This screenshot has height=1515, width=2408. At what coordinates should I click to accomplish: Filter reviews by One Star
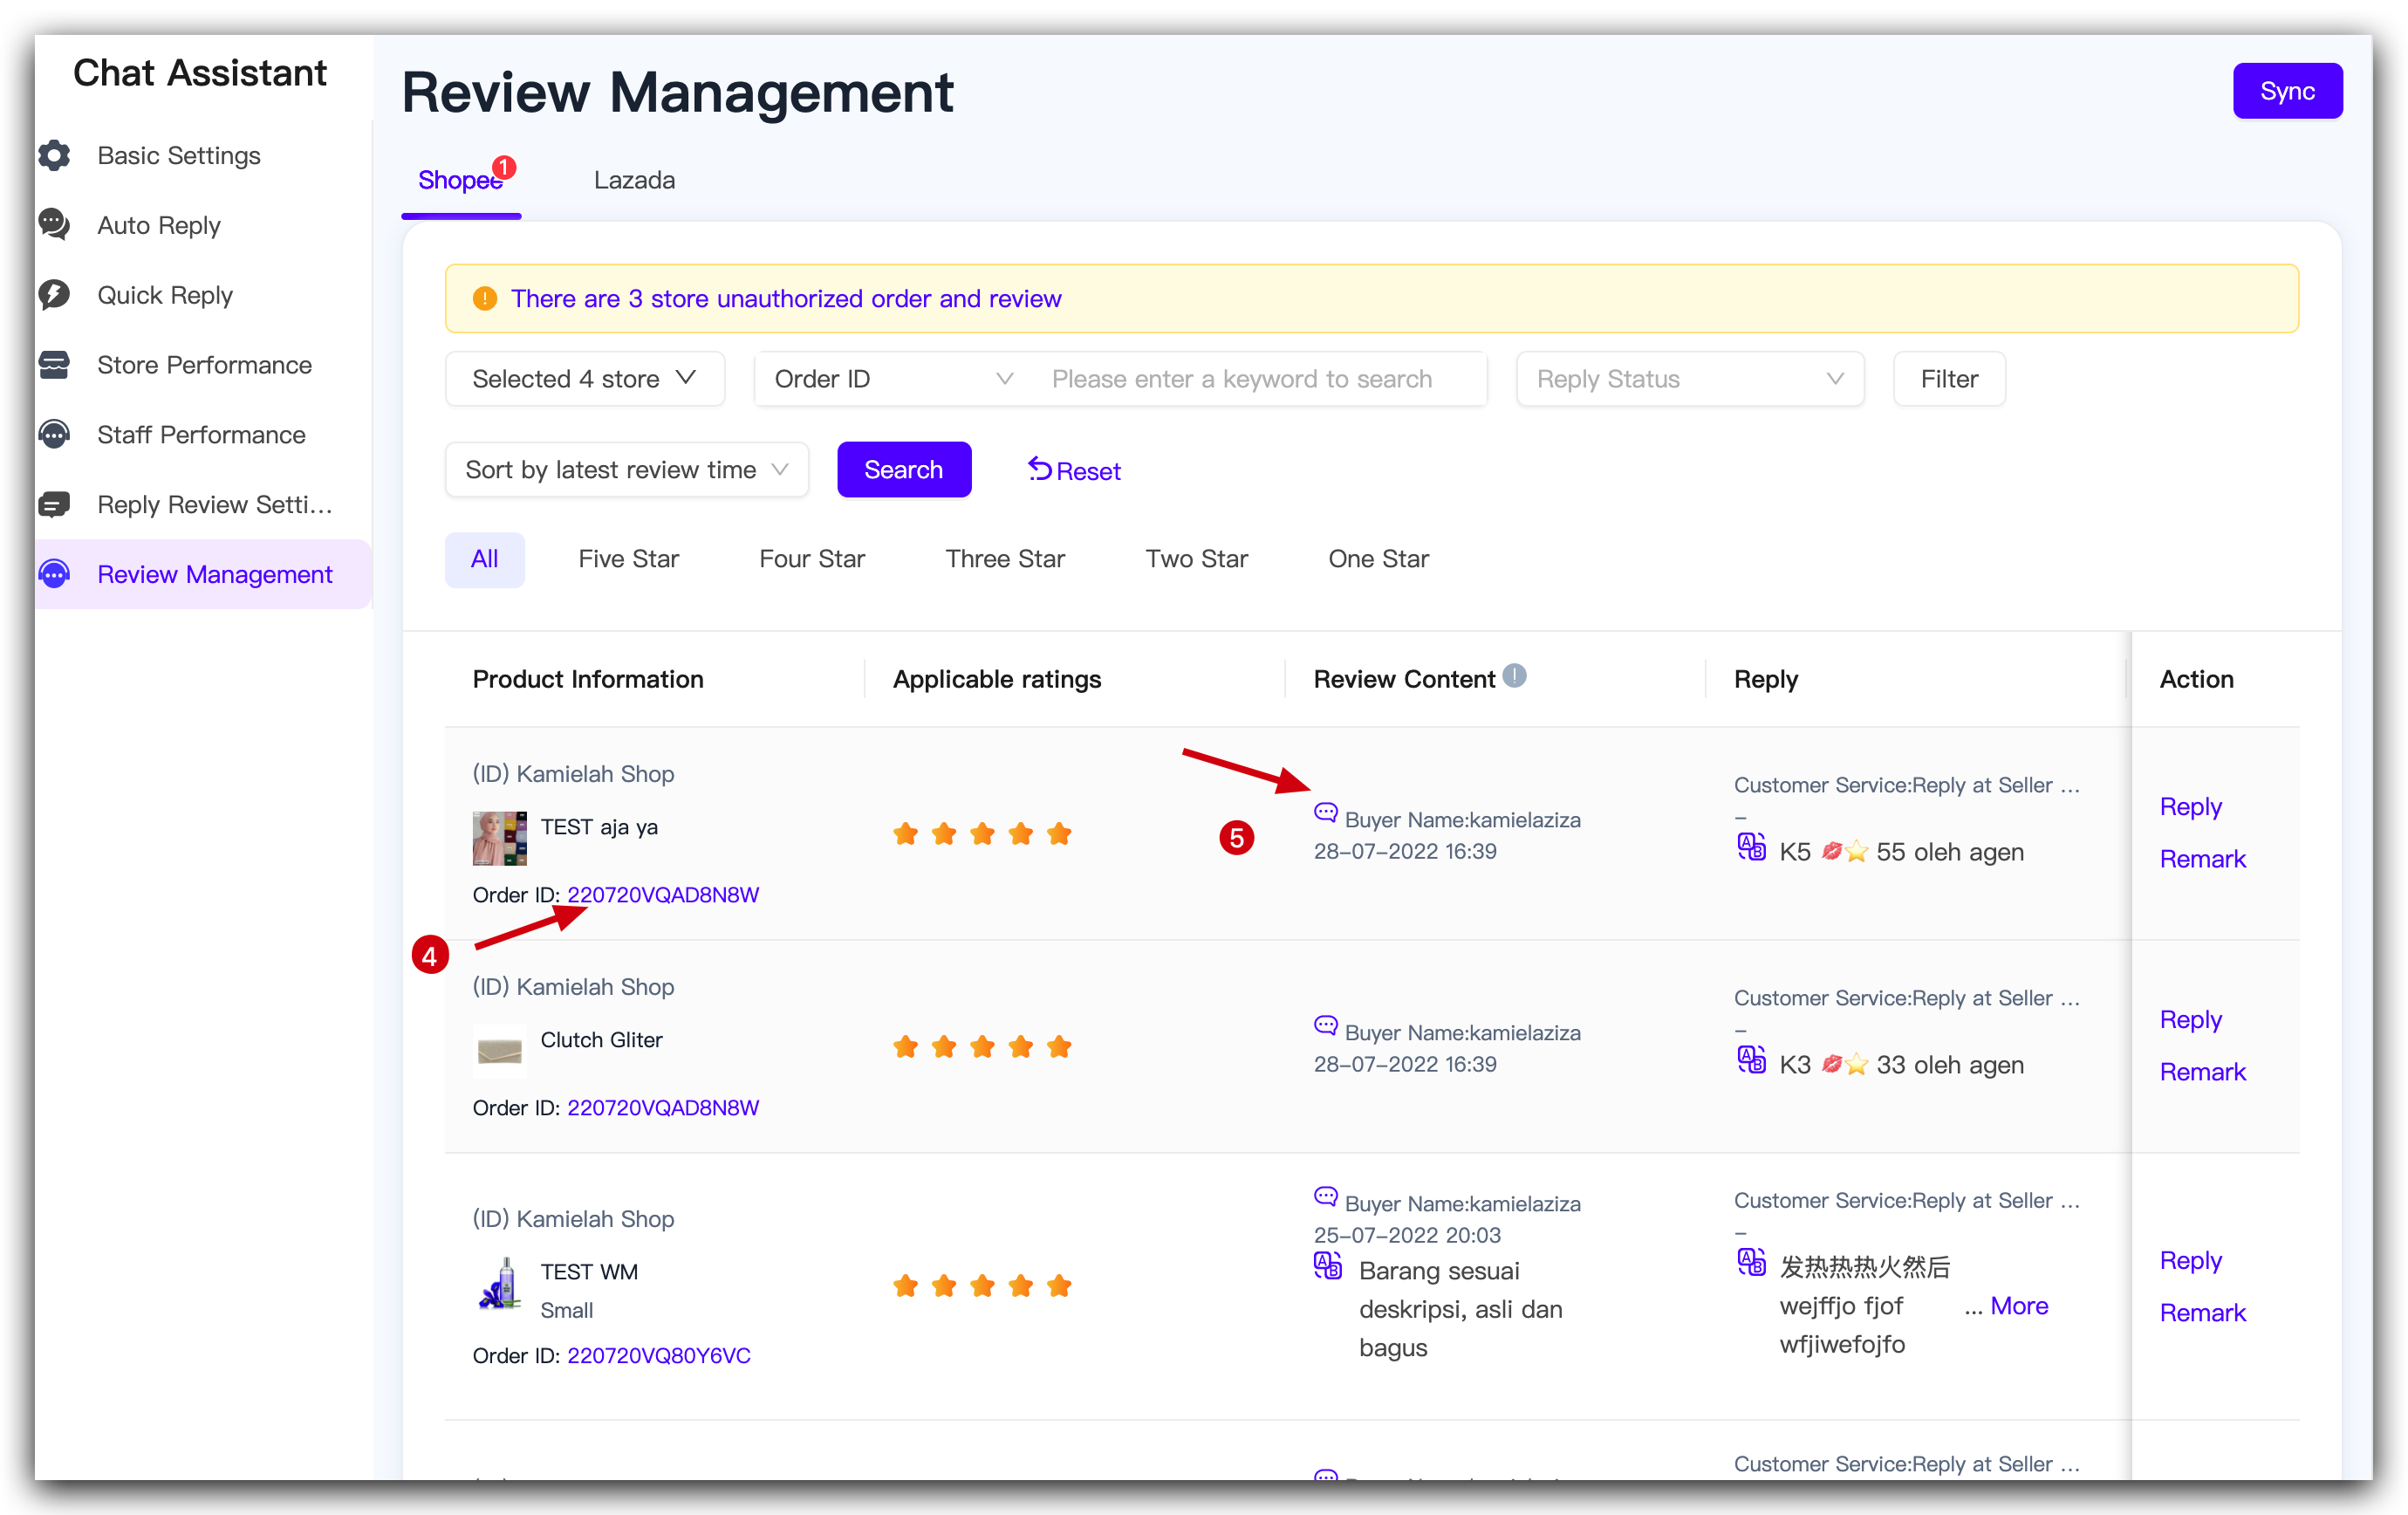(x=1378, y=559)
